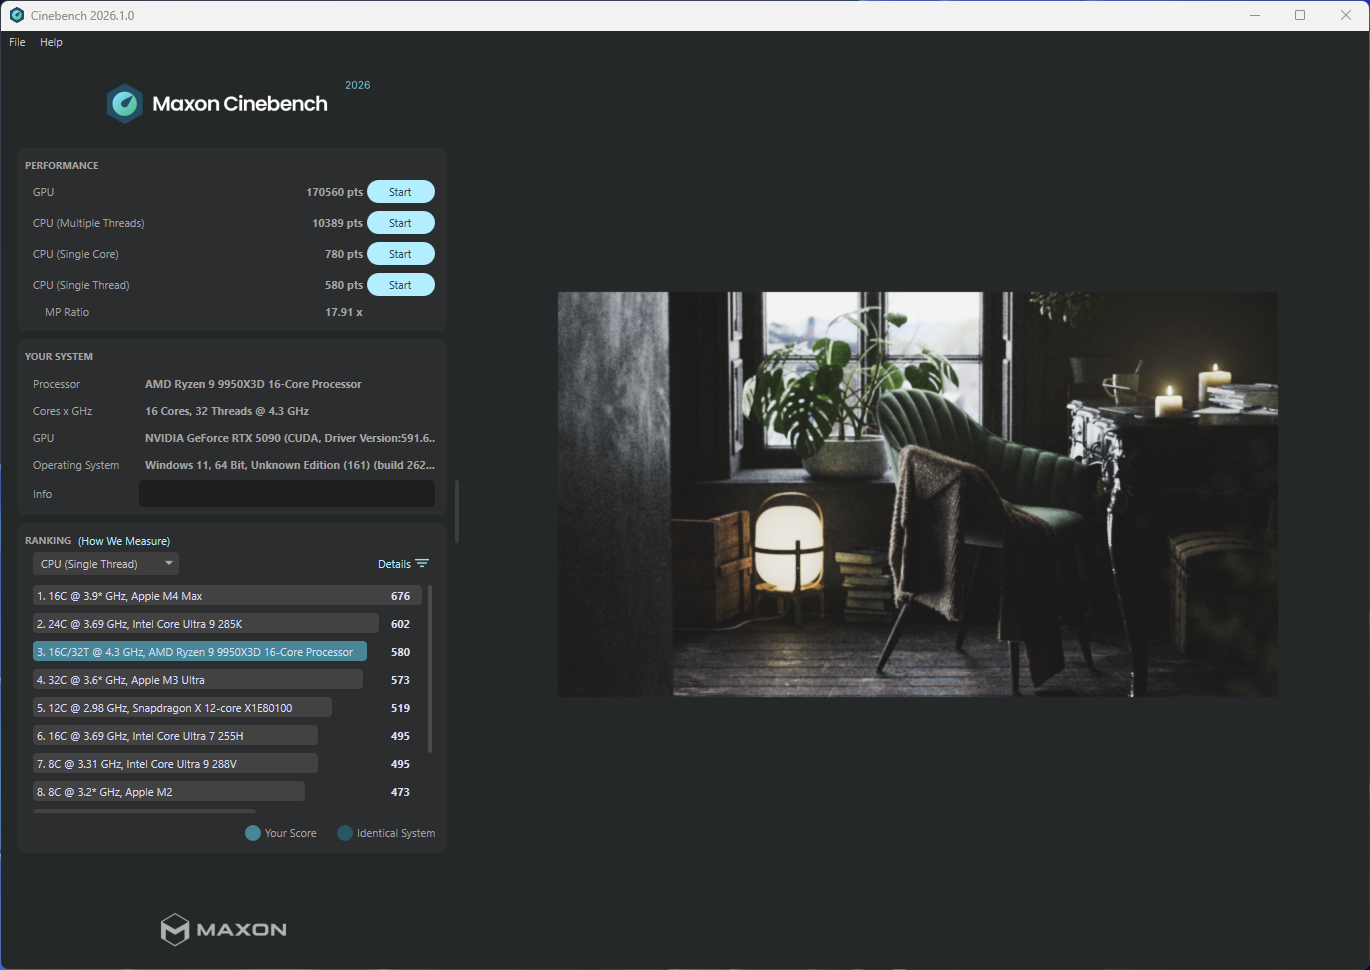The height and width of the screenshot is (970, 1370).
Task: Click the Processor name AMD Ryzen 9 9950X3D
Action: [x=253, y=384]
